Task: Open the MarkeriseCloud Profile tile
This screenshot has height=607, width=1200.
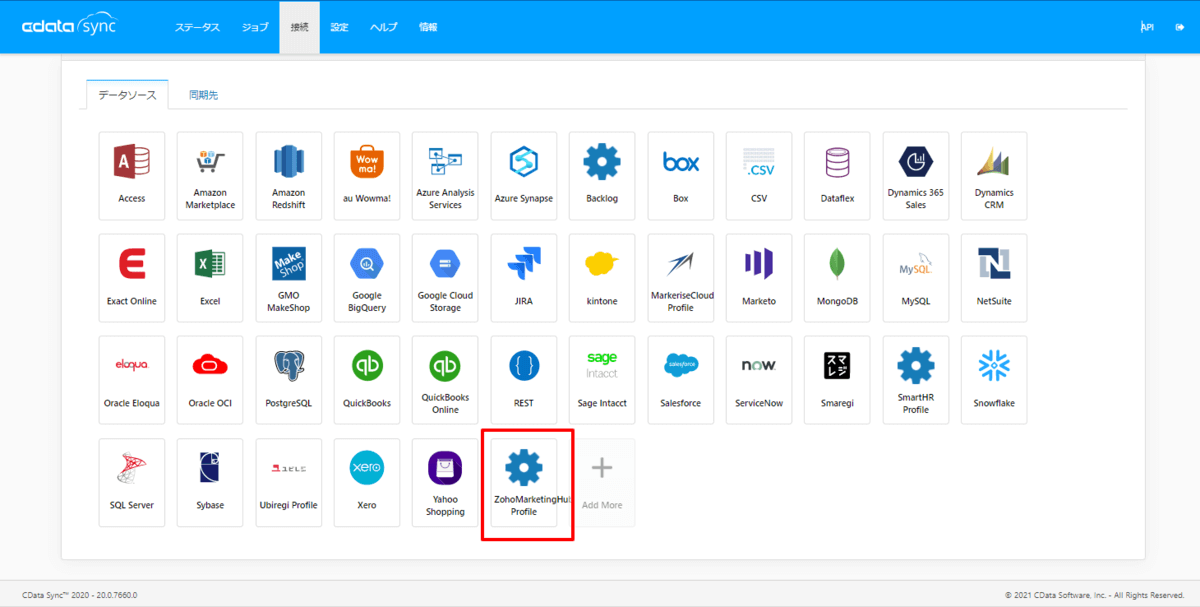Action: (x=681, y=278)
